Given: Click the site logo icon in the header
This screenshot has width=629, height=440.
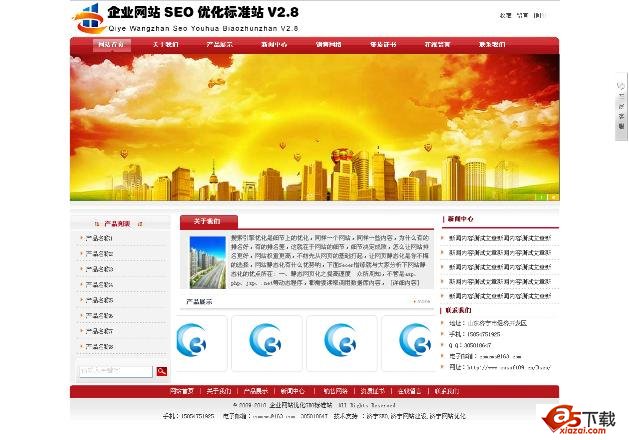Looking at the screenshot, I should (x=89, y=18).
